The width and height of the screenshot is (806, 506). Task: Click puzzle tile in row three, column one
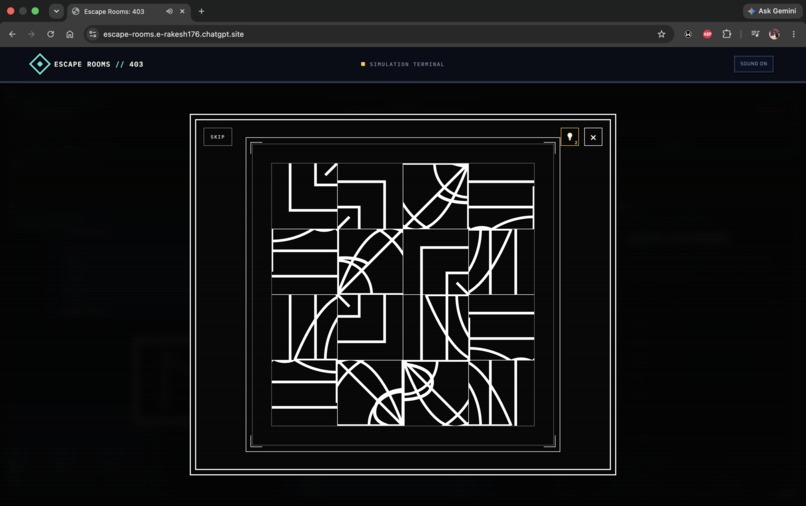point(304,328)
